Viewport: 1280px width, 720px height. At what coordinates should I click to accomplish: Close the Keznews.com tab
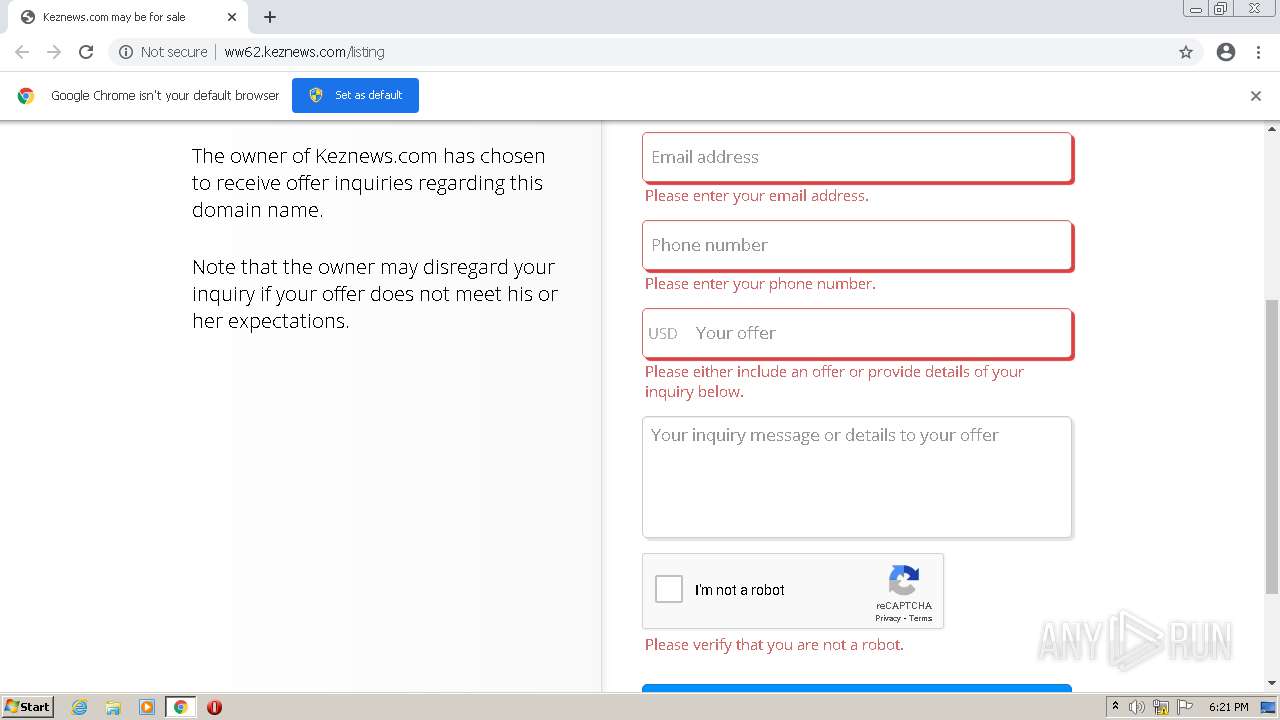(231, 17)
